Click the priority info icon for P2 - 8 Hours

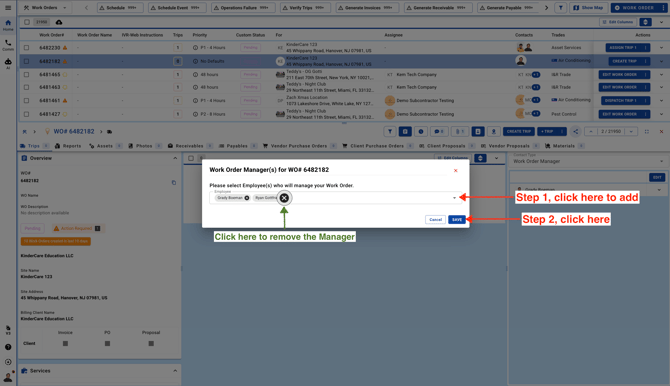pyautogui.click(x=195, y=114)
